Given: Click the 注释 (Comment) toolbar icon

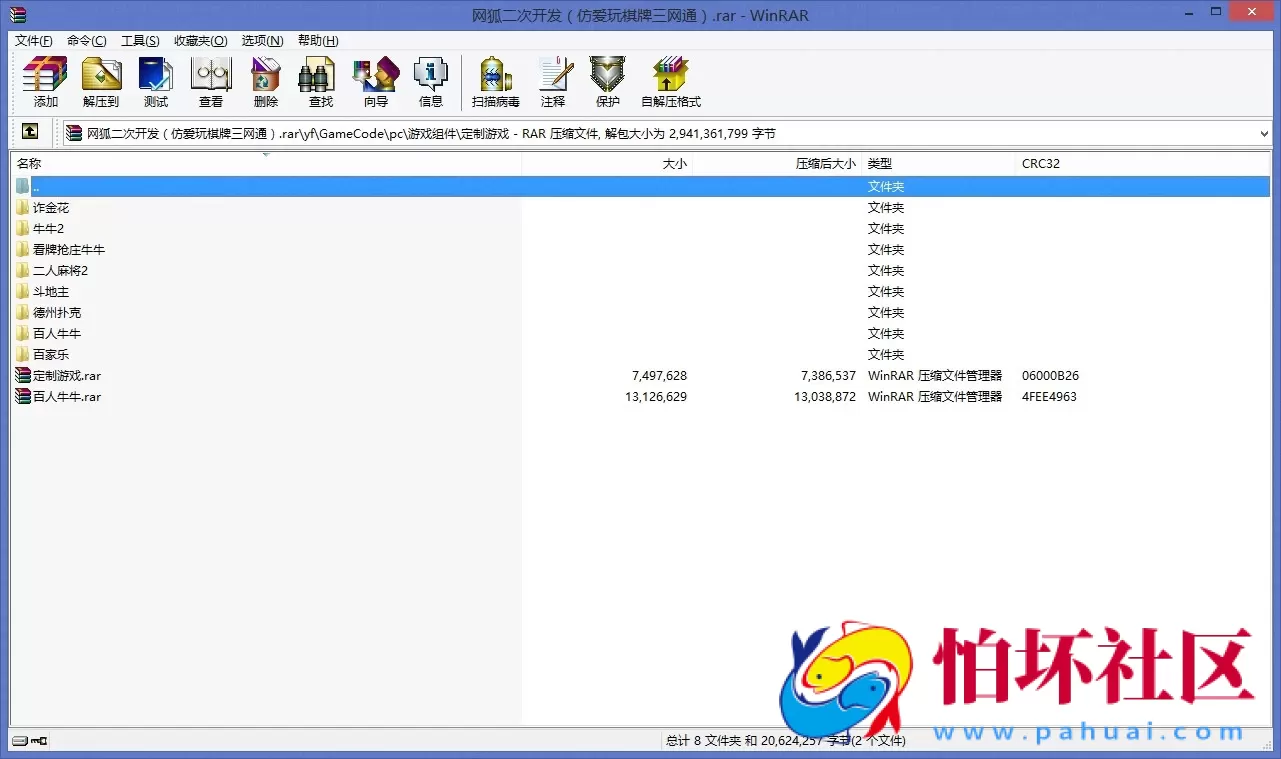Looking at the screenshot, I should click(555, 82).
